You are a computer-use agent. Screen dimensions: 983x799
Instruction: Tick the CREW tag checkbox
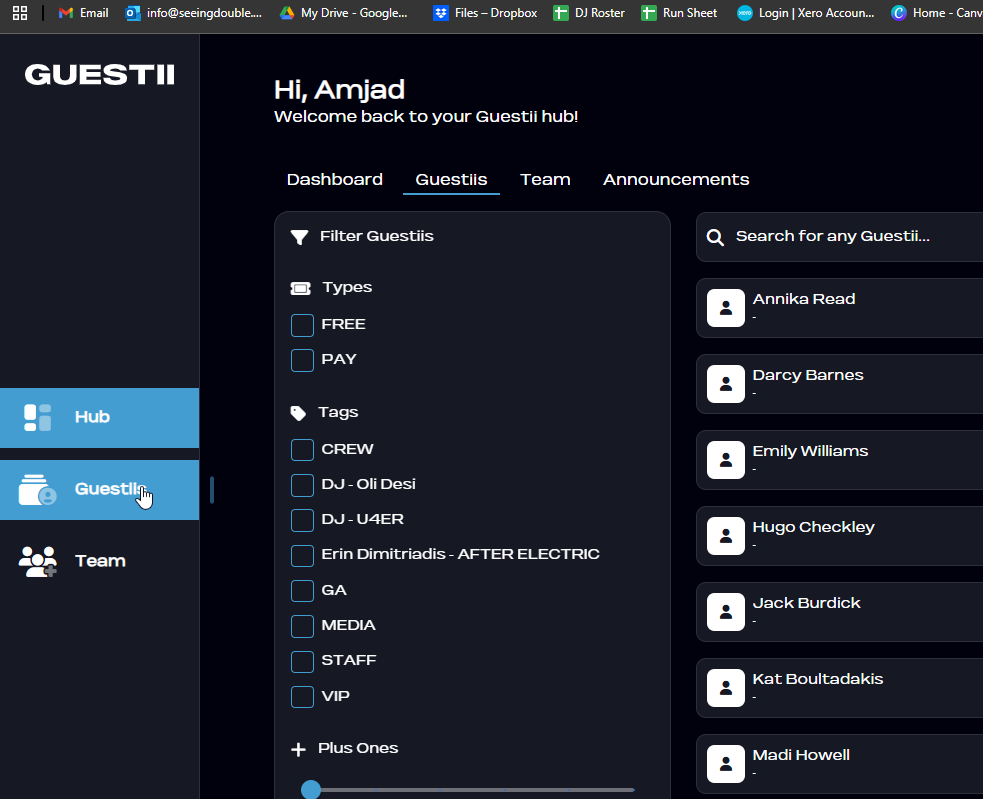[x=302, y=450]
